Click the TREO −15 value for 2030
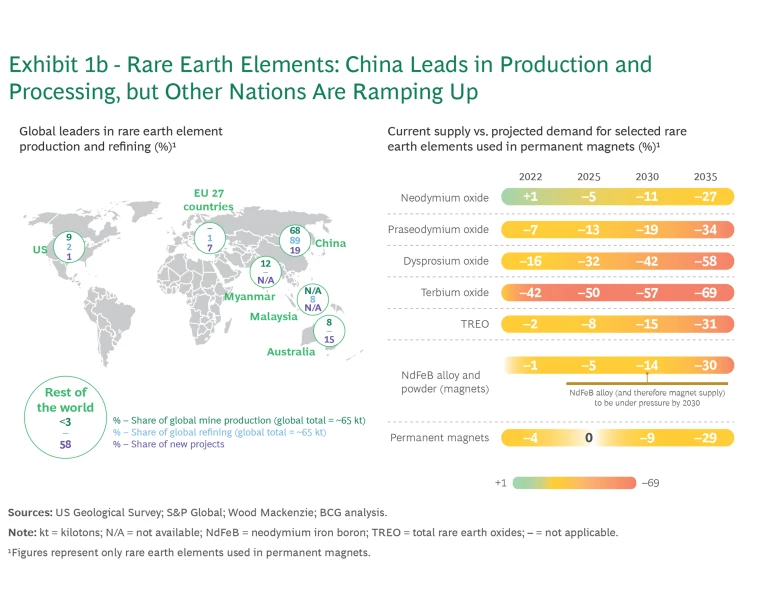The width and height of the screenshot is (768, 614). (x=647, y=324)
